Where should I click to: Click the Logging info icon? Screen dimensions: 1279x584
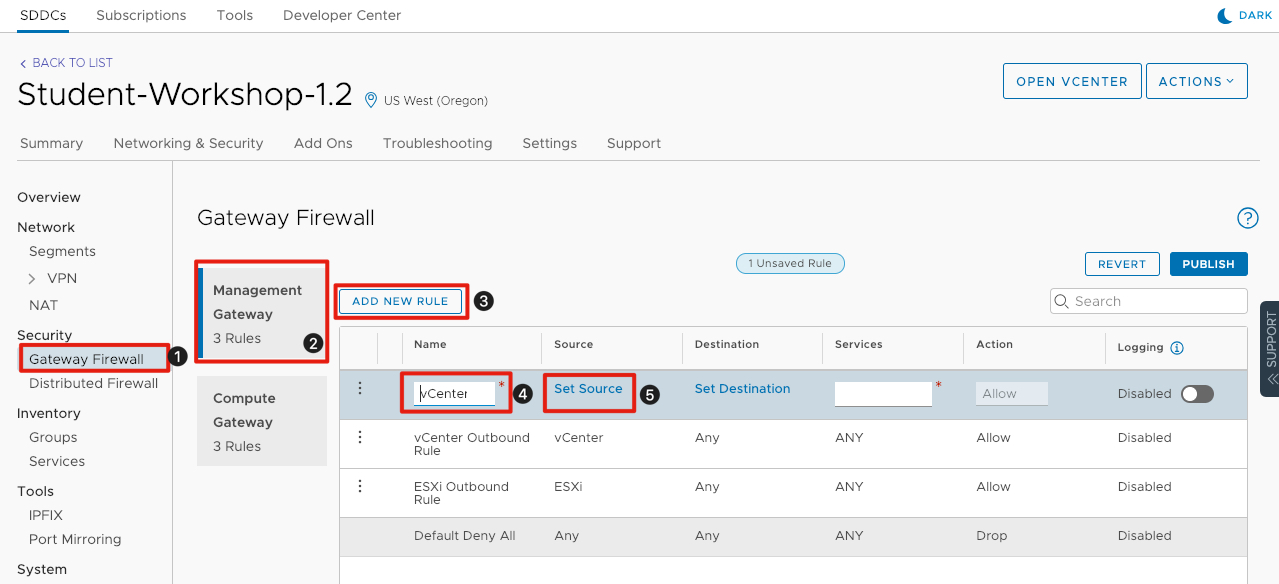(x=1177, y=348)
